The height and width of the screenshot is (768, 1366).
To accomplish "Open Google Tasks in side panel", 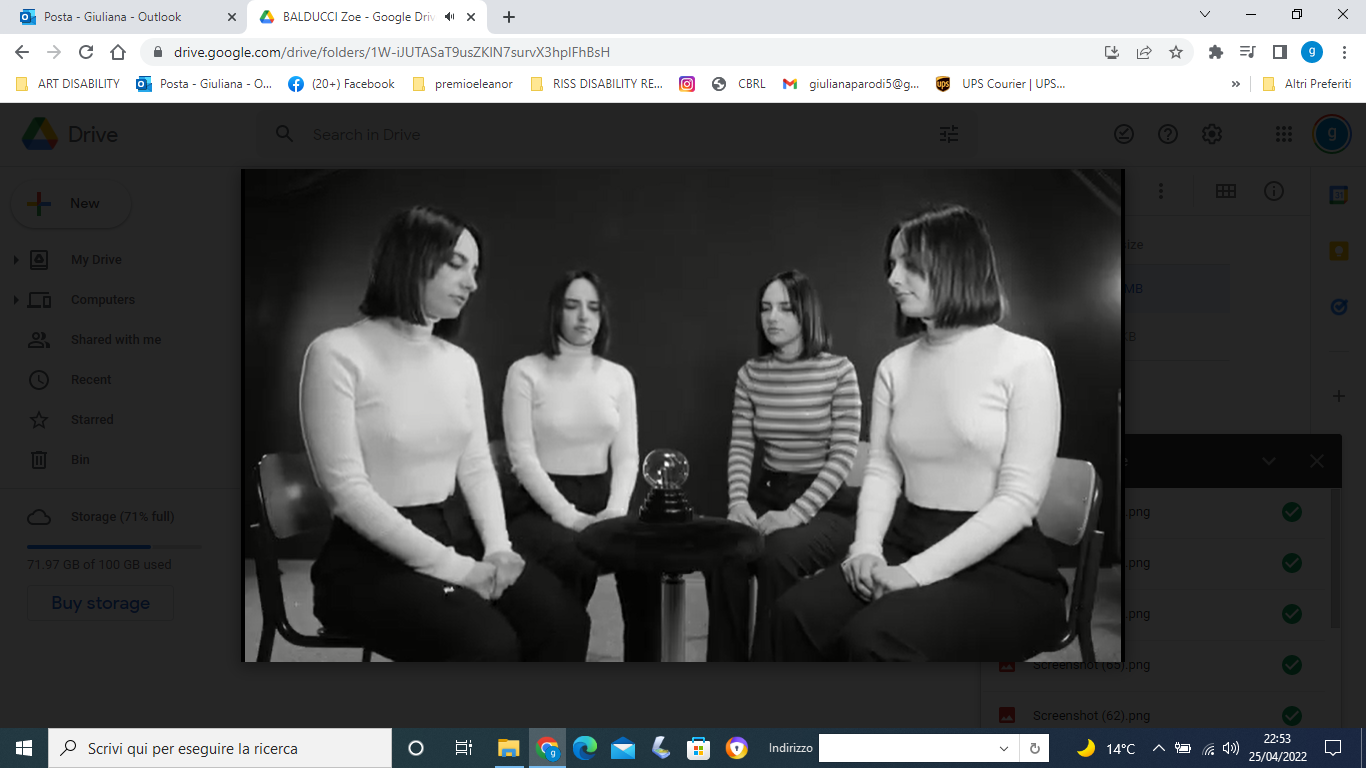I will [x=1338, y=307].
